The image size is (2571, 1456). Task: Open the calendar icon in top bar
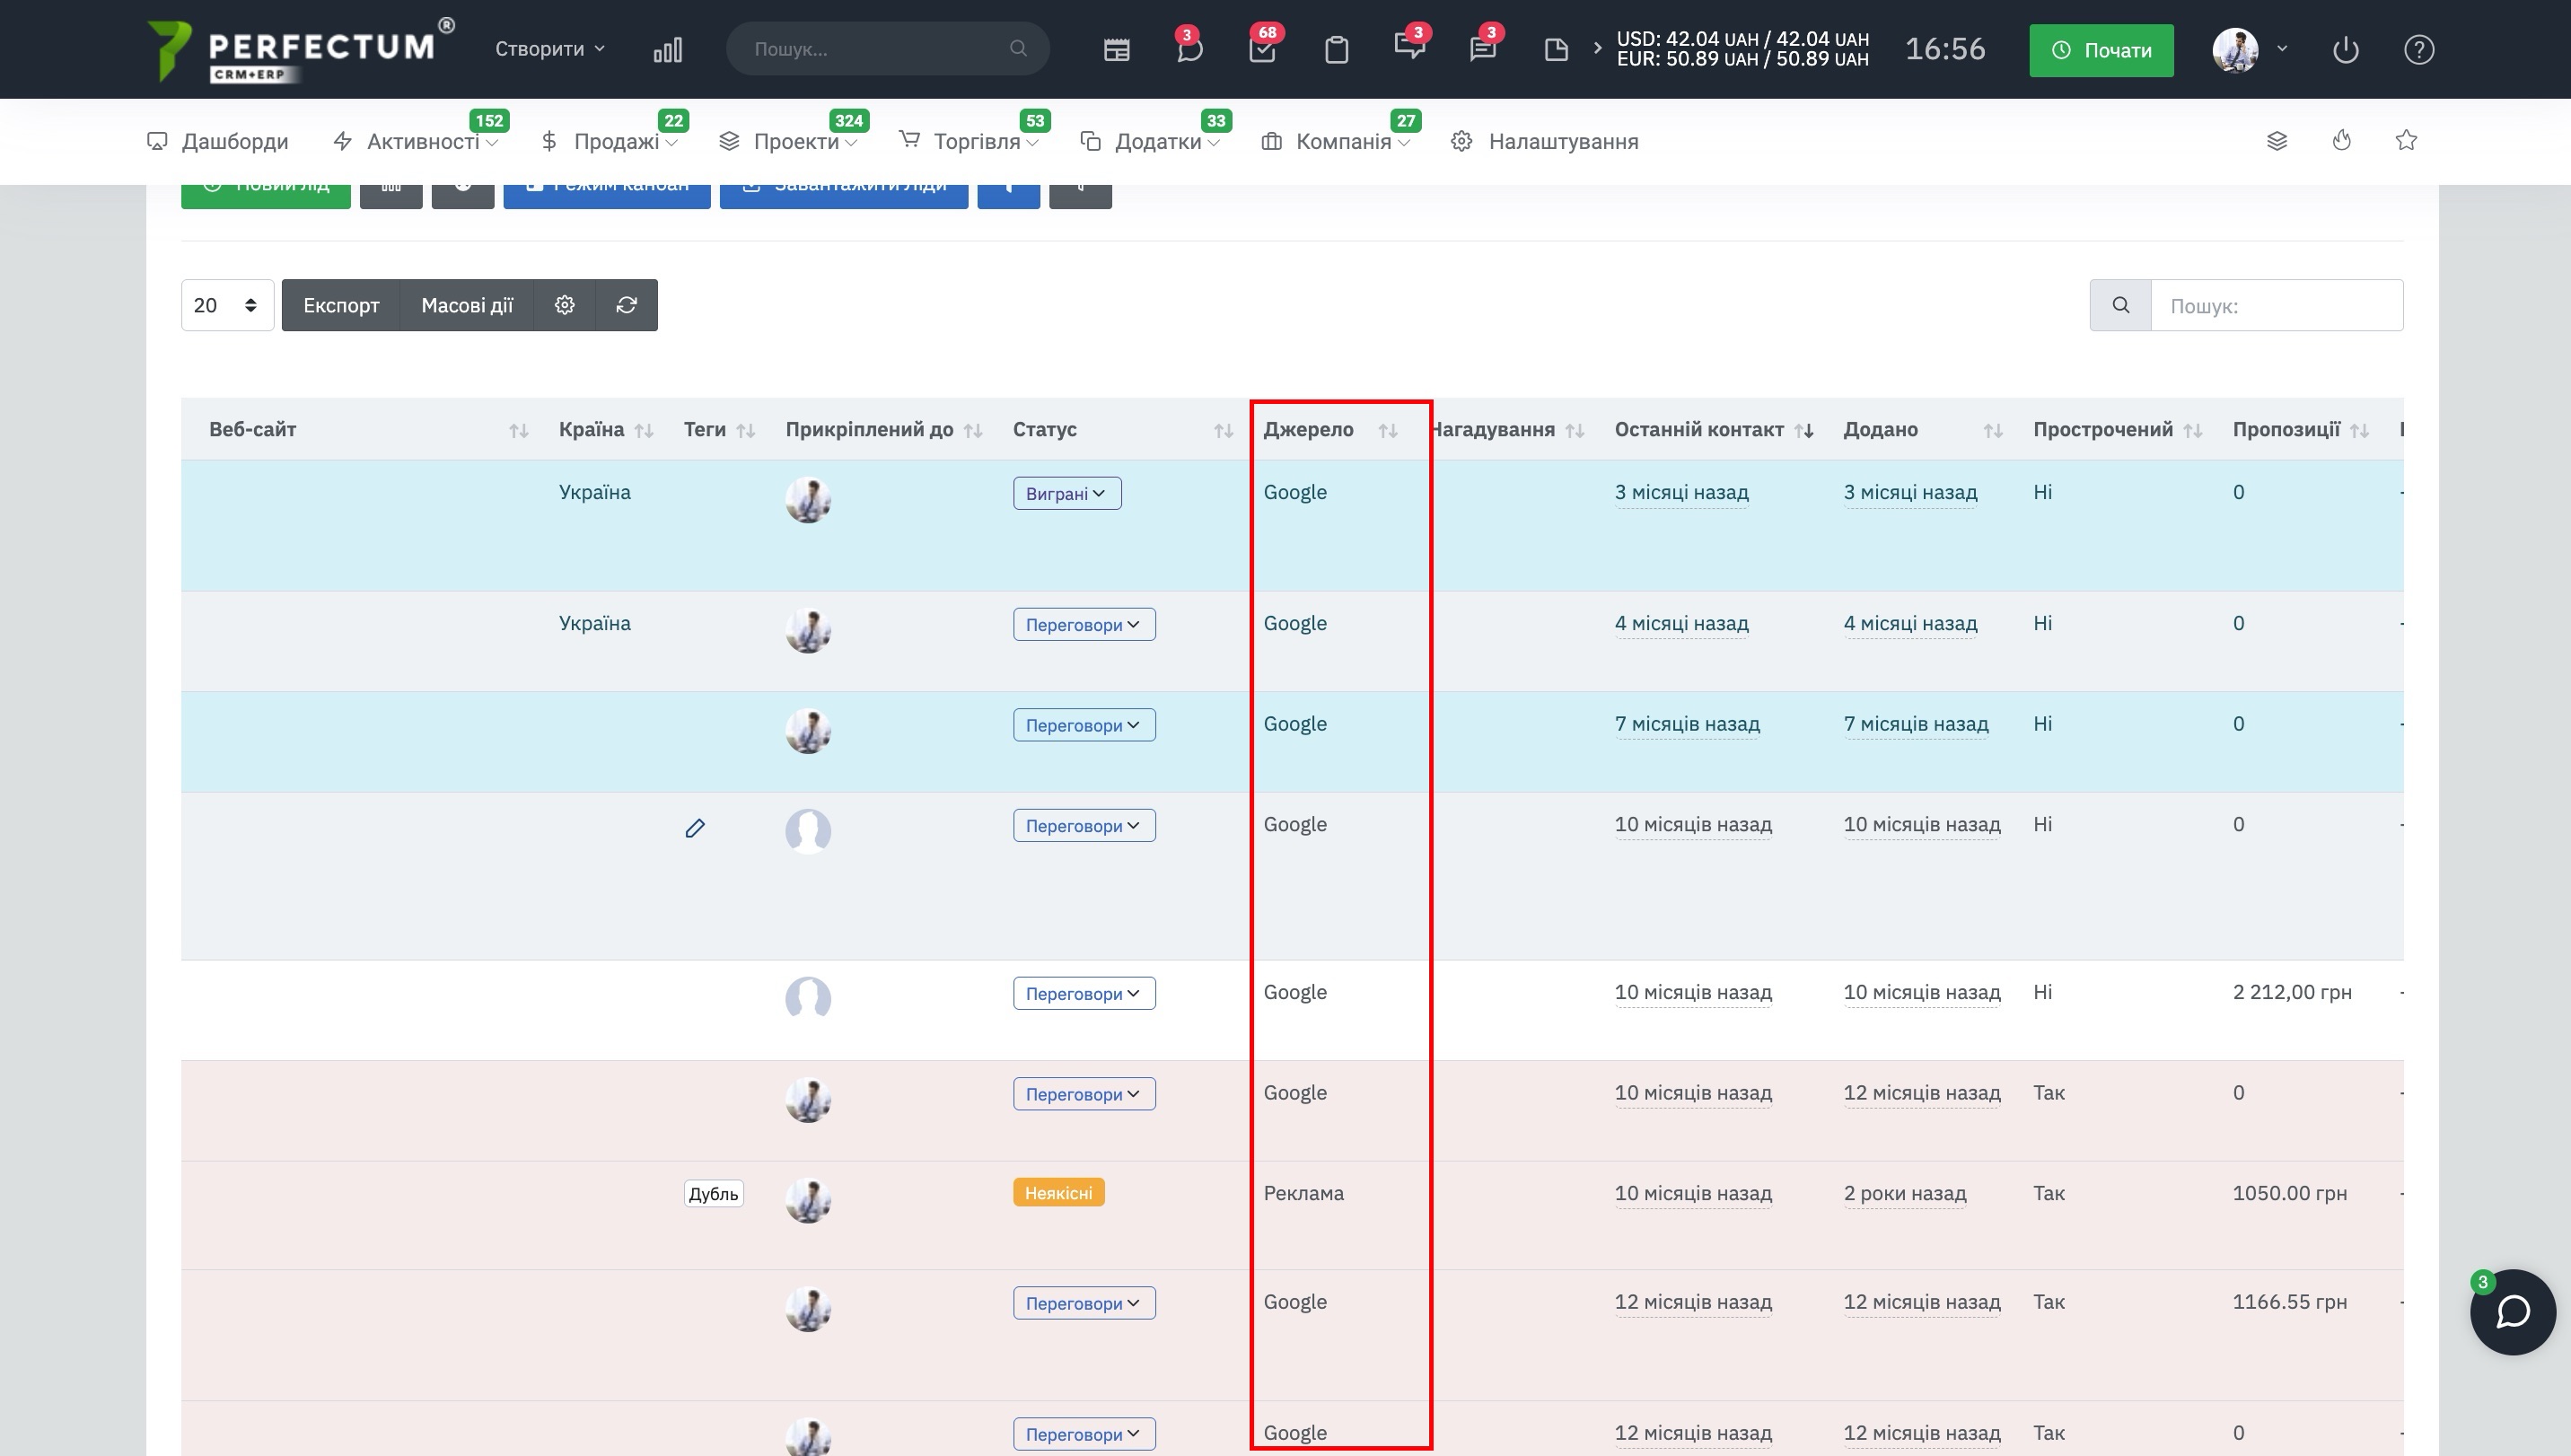(1116, 50)
